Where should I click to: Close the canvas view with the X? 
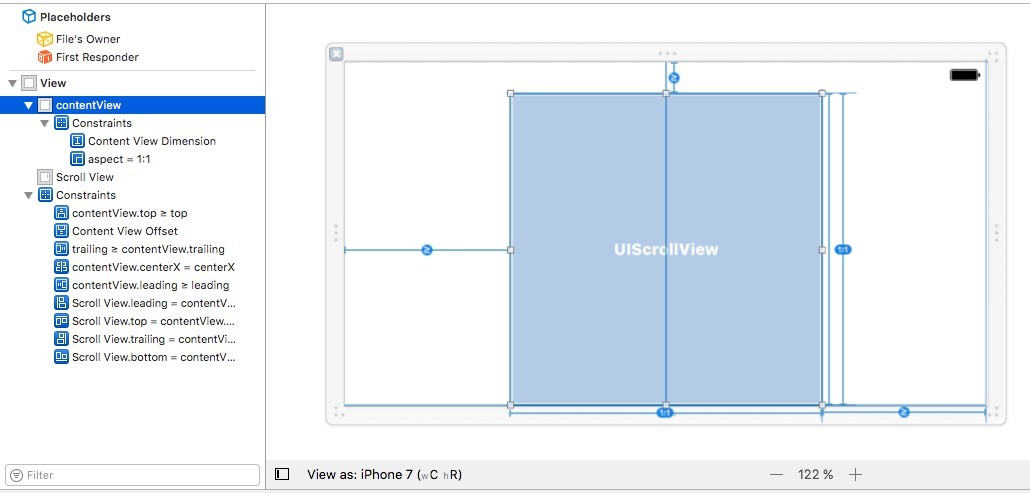tap(336, 54)
